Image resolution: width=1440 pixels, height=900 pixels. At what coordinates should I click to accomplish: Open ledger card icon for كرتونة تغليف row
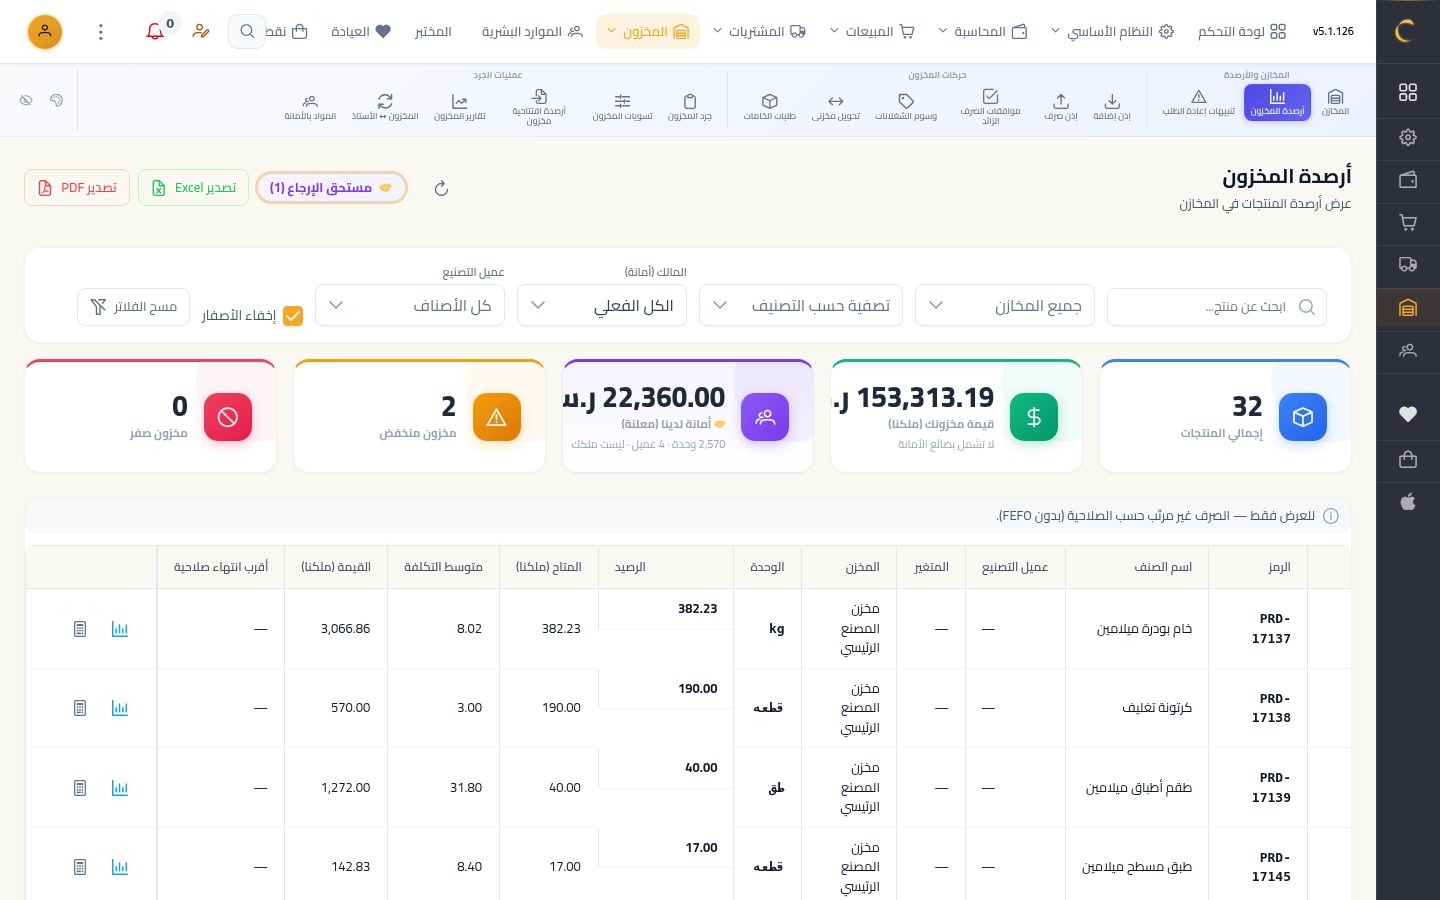pyautogui.click(x=80, y=708)
